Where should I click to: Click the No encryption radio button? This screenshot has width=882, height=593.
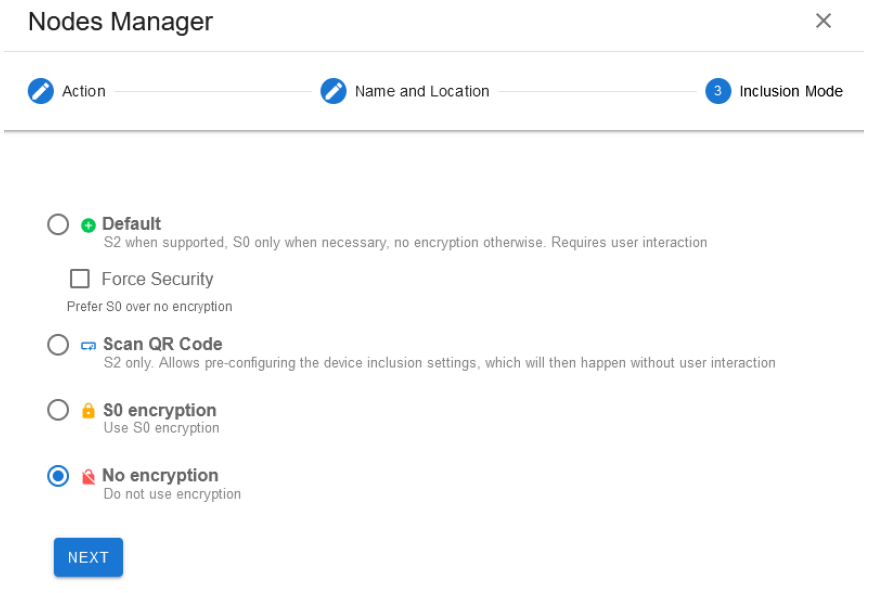tap(58, 476)
